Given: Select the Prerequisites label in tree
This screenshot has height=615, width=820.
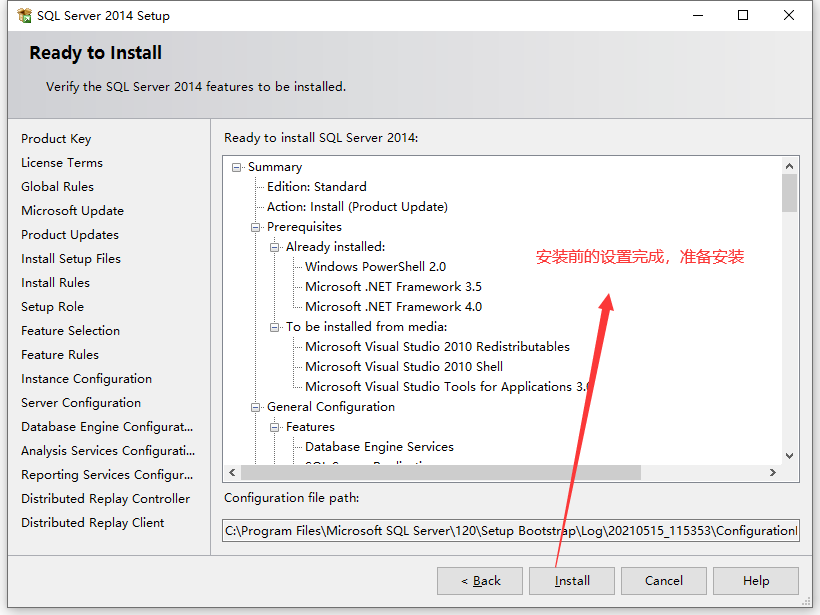Looking at the screenshot, I should click(304, 227).
